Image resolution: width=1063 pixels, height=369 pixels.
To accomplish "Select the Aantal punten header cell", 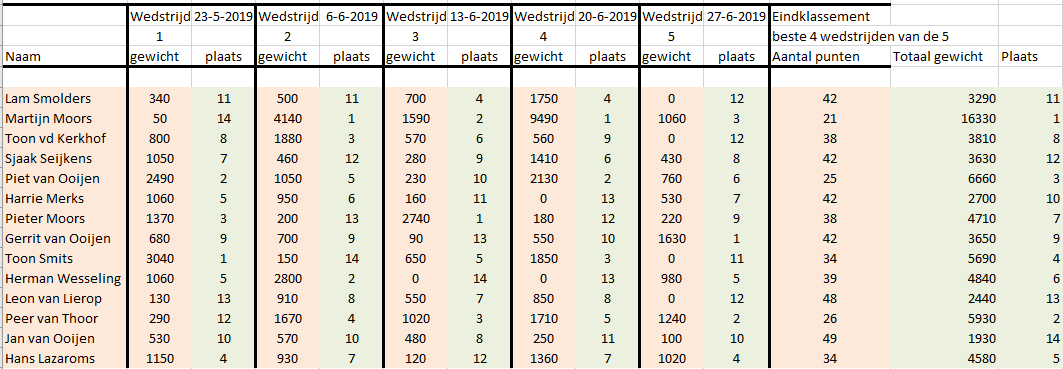I will pyautogui.click(x=830, y=57).
